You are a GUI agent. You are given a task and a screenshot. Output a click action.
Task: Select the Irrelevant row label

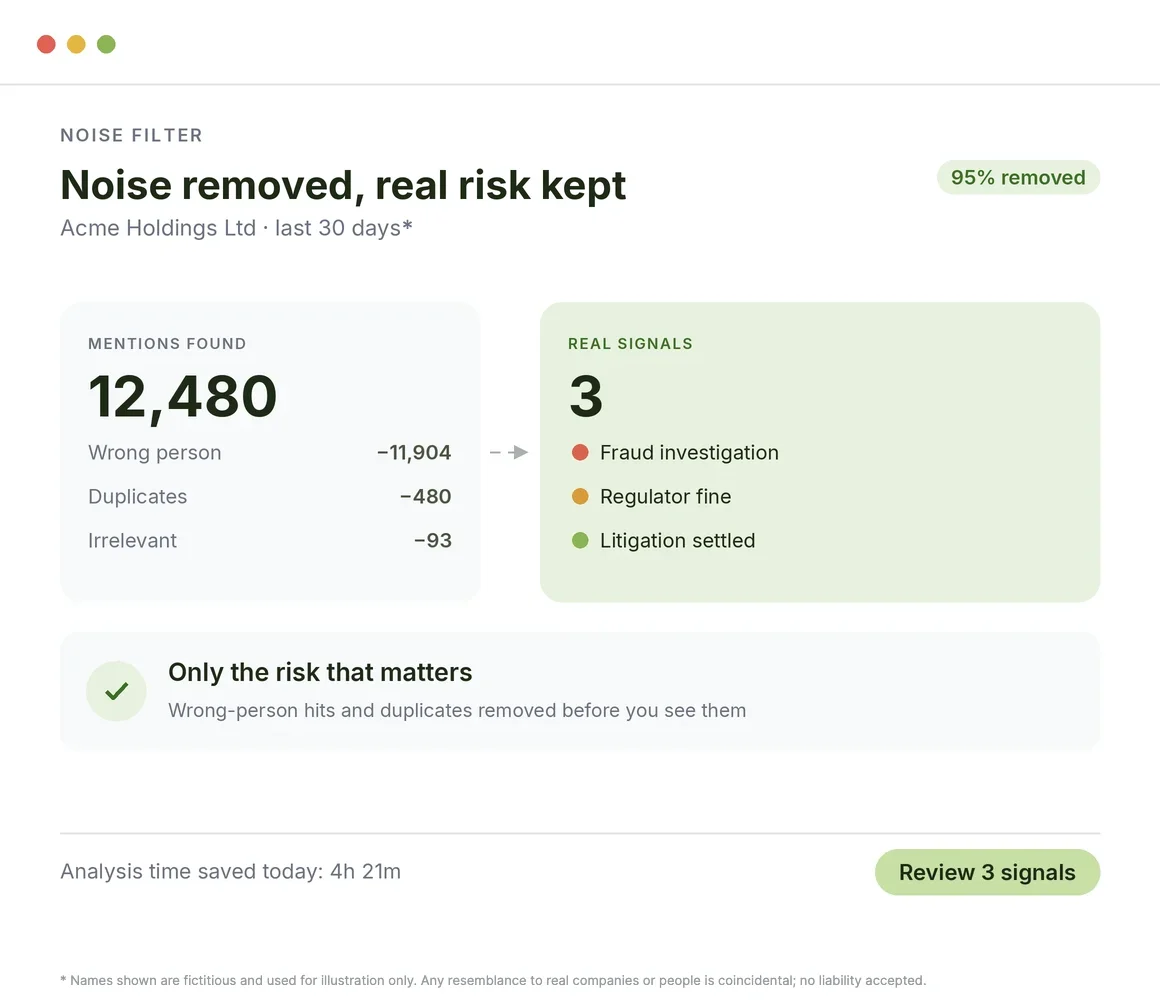click(x=132, y=541)
